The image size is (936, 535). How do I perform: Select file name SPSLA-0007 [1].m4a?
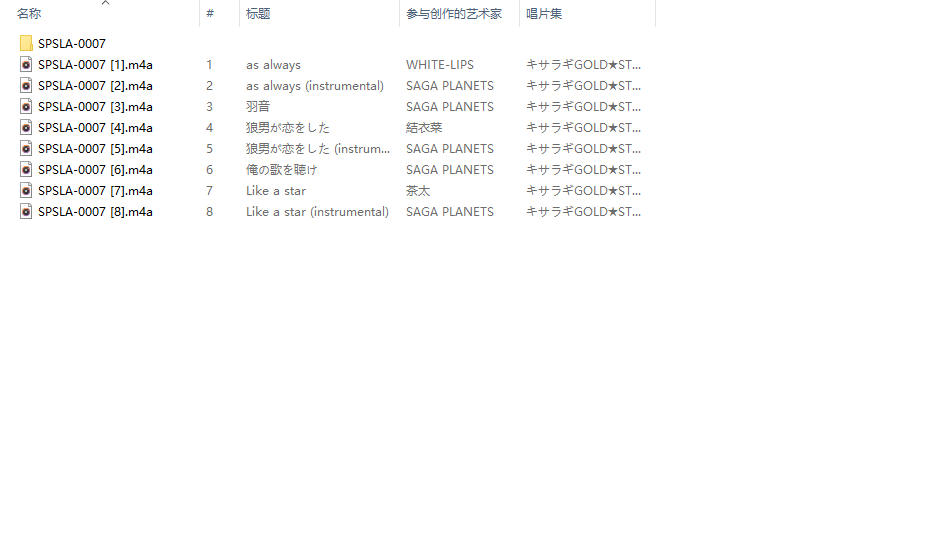[95, 64]
